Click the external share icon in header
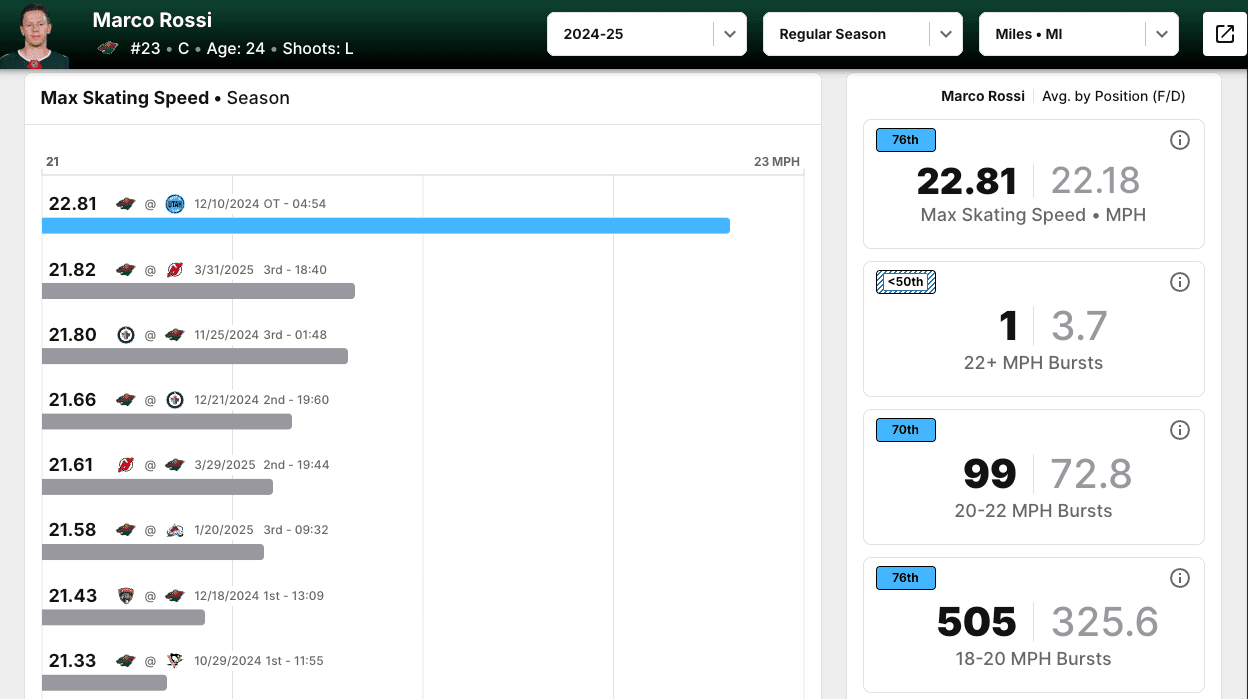The width and height of the screenshot is (1248, 699). pyautogui.click(x=1225, y=34)
